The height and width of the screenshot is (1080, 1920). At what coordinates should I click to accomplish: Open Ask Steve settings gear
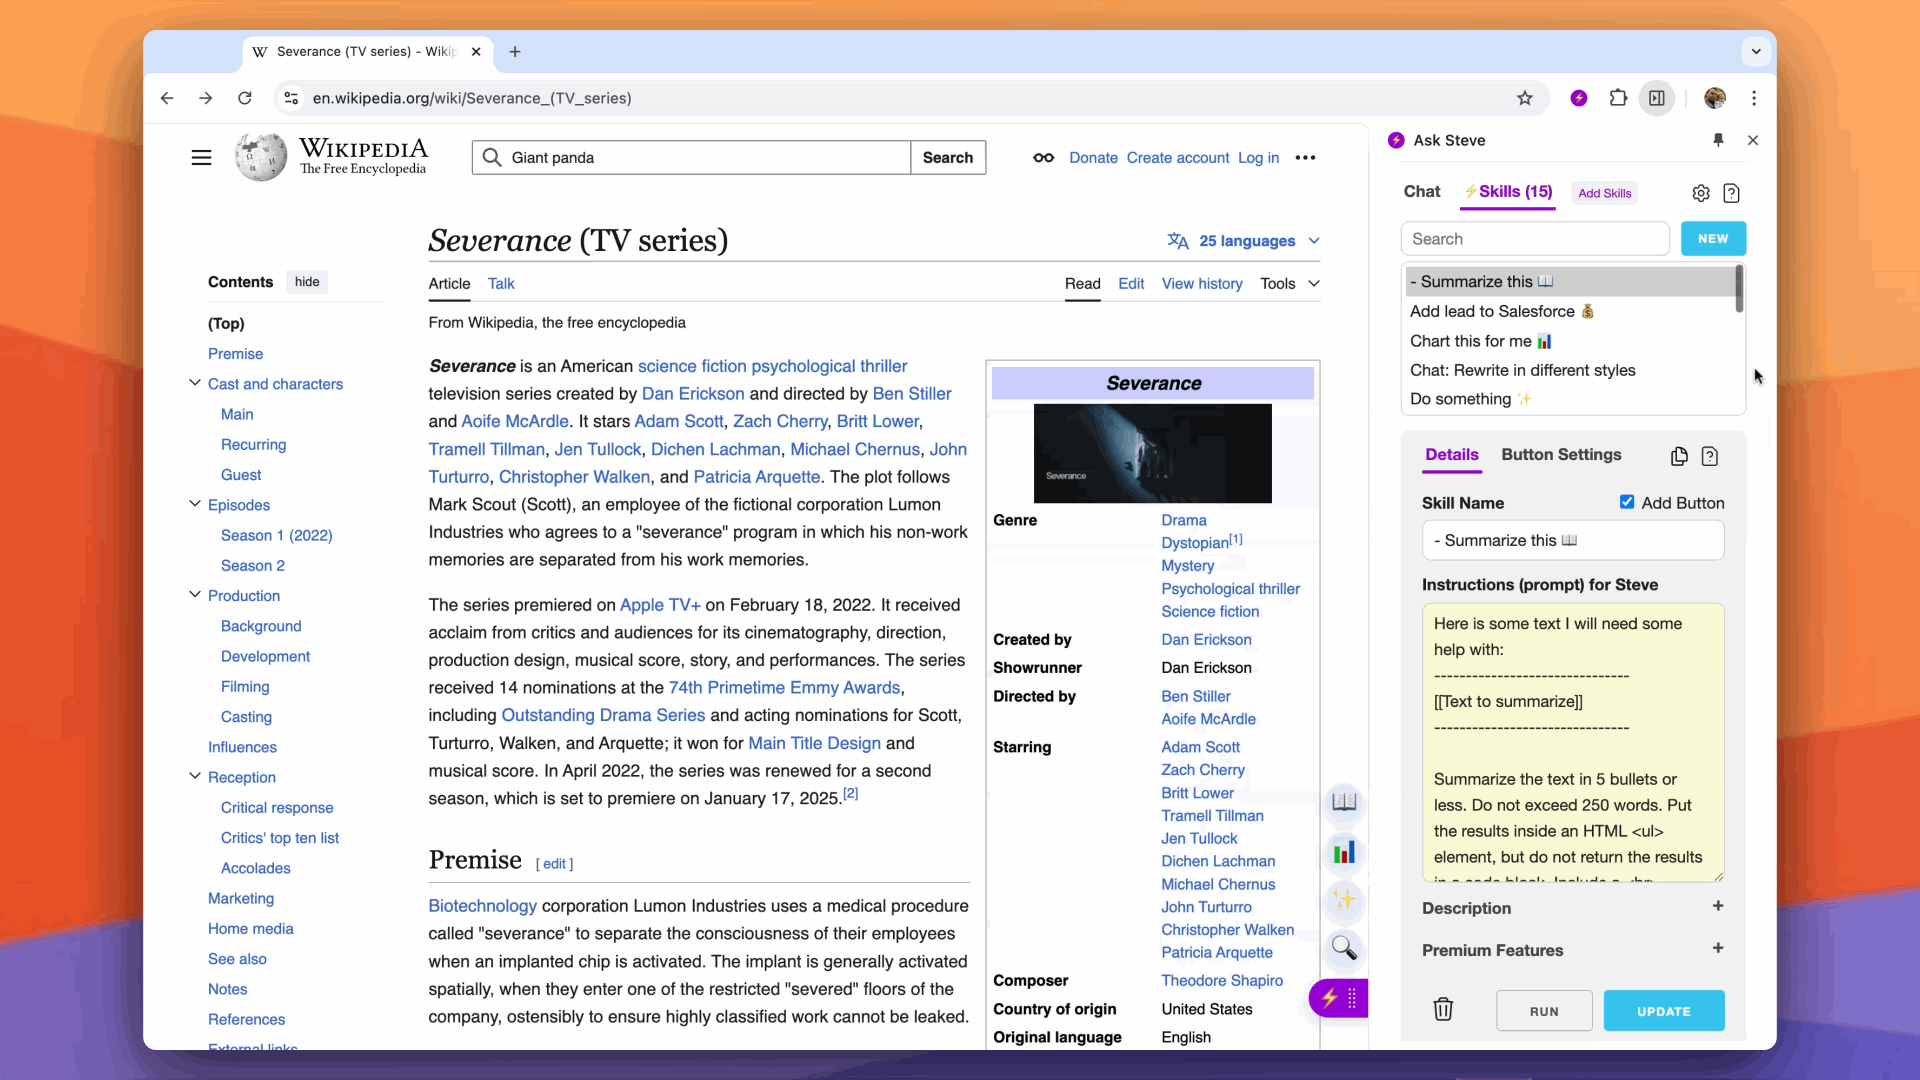coord(1700,193)
